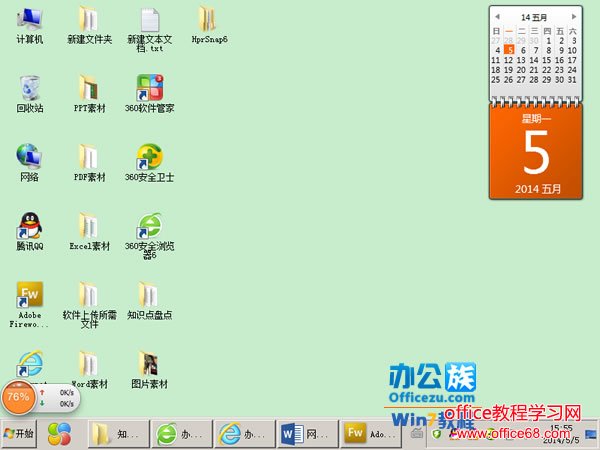Image resolution: width=600 pixels, height=450 pixels.
Task: Switch to the Internet Explorer 办... taskbar window
Action: coord(245,434)
